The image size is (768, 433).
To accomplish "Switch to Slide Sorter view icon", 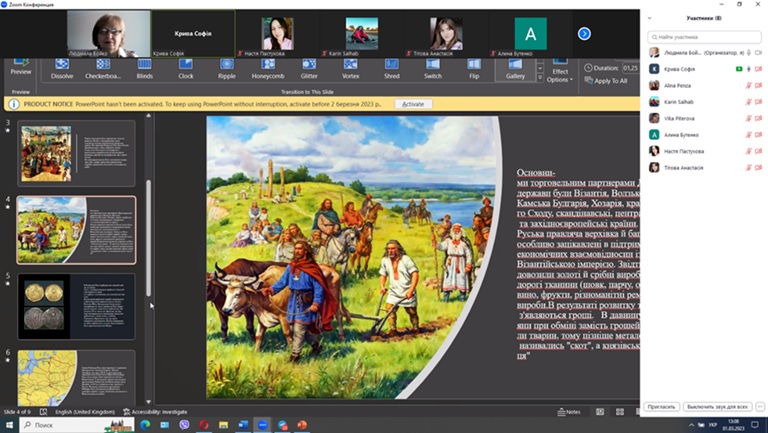I will point(620,412).
